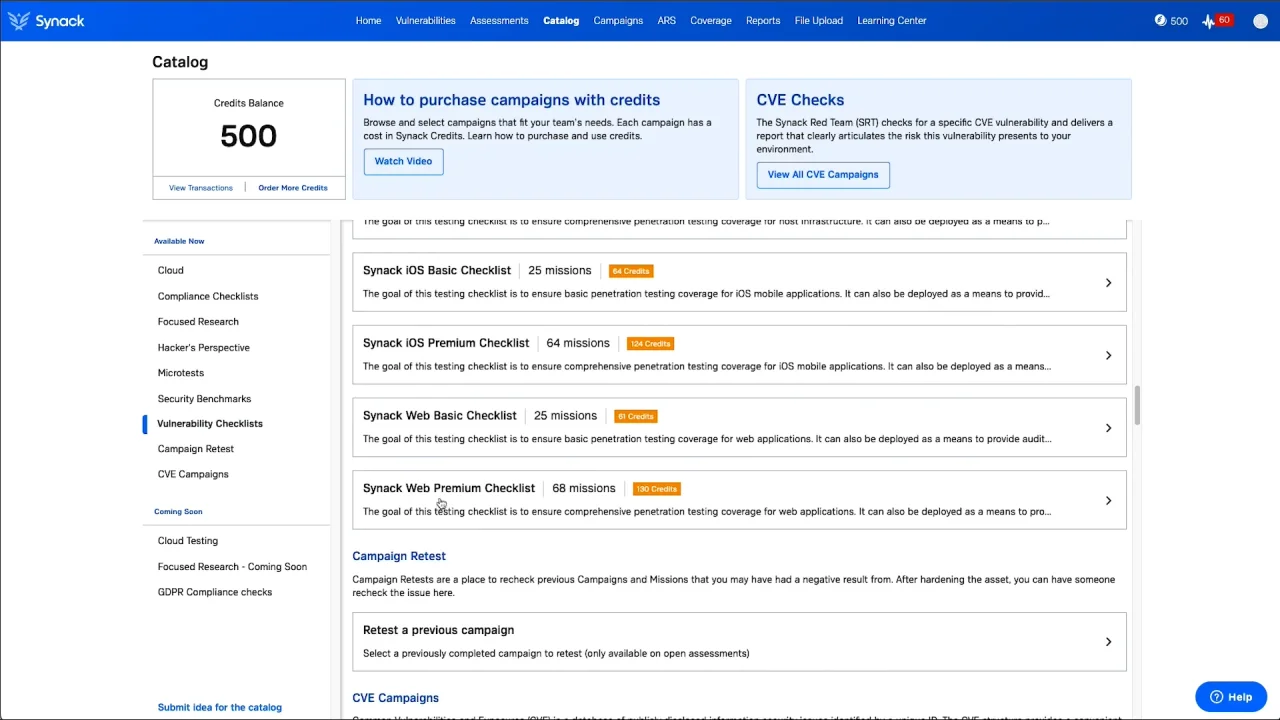Select Campaign Retest in the sidebar

196,448
